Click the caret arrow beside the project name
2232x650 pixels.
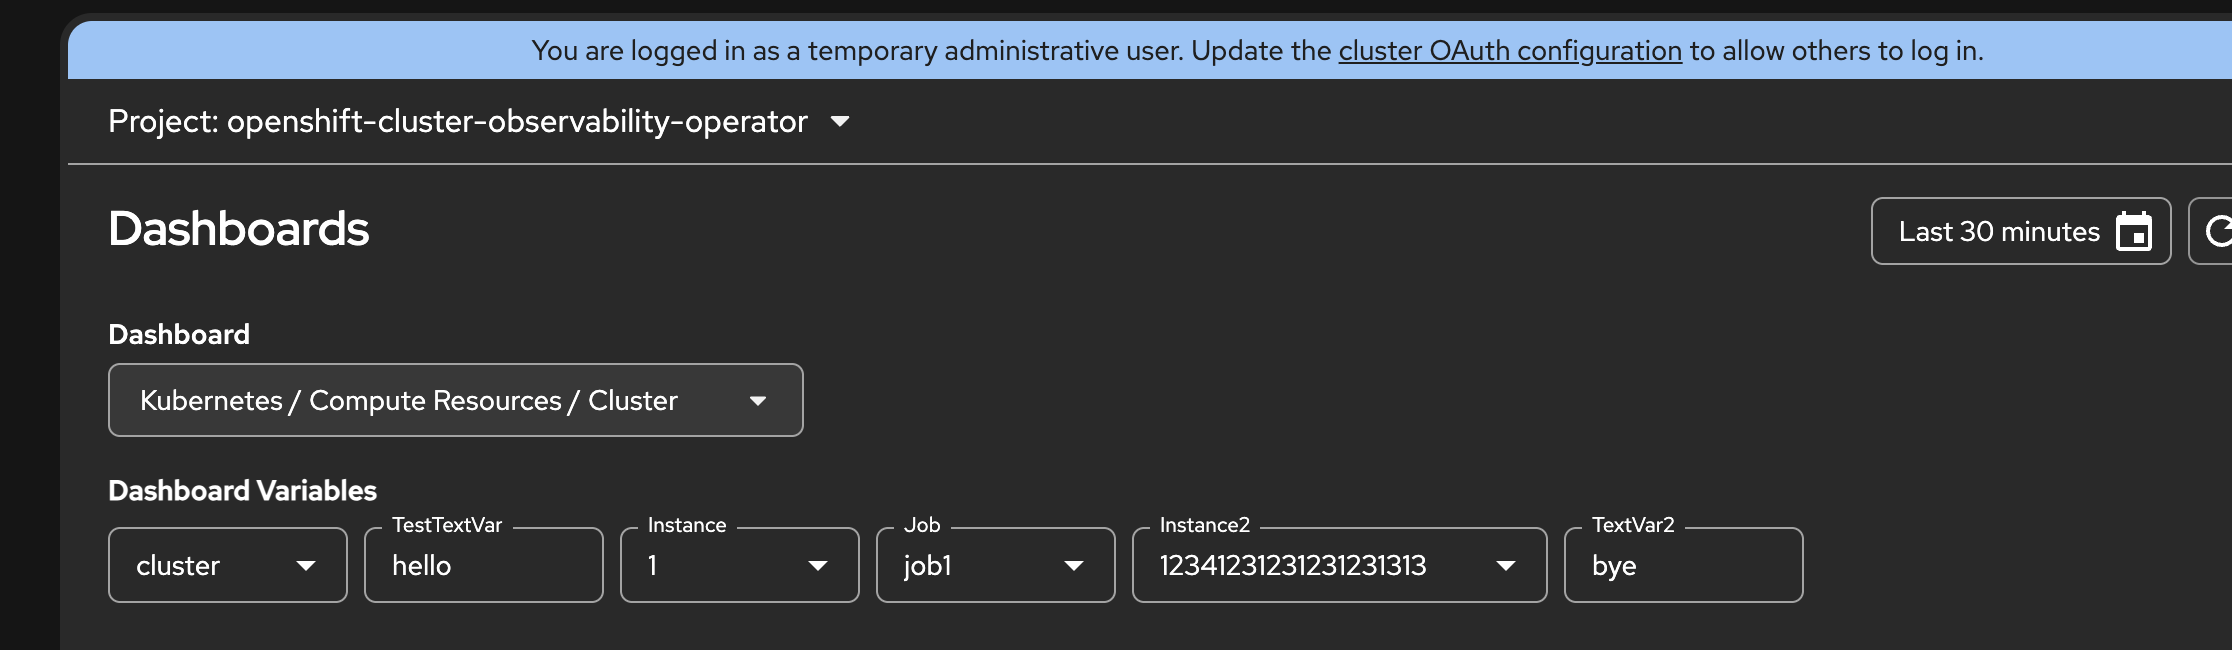point(840,122)
